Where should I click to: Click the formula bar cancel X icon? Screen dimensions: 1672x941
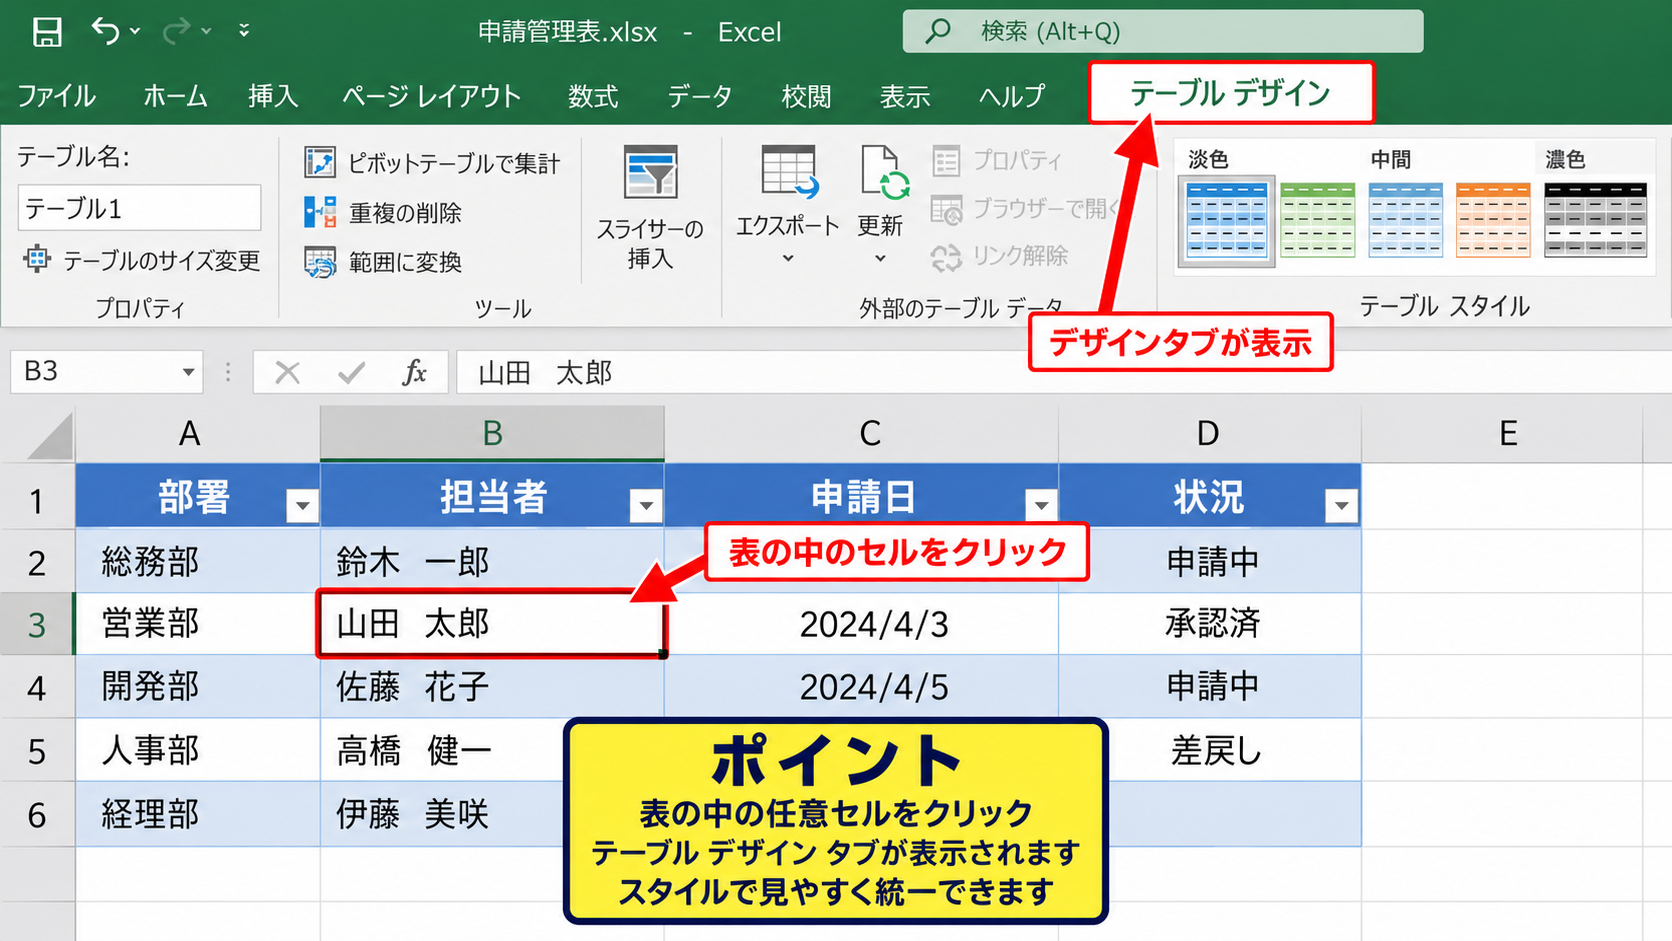coord(287,373)
